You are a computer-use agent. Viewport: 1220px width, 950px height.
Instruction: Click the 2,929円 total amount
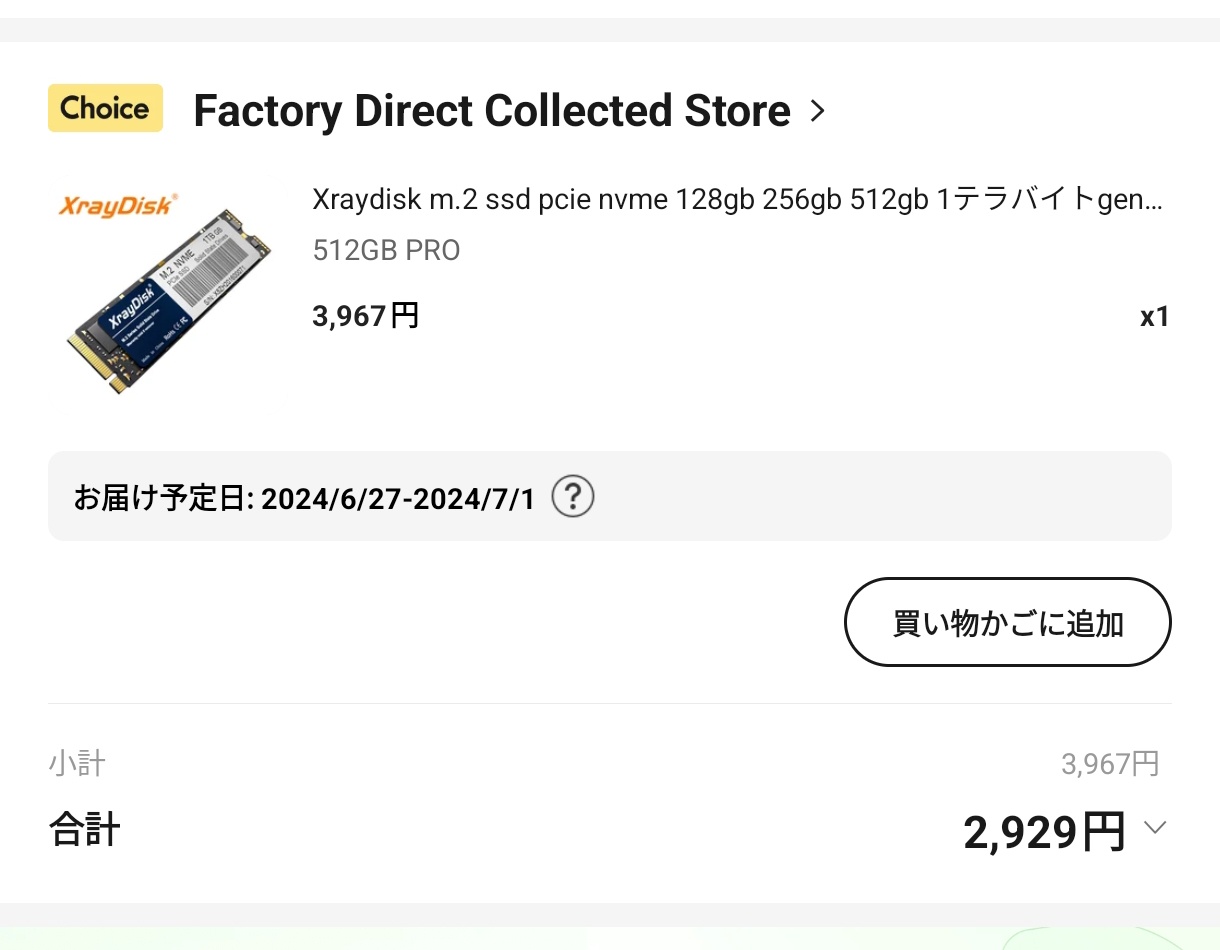coord(1044,832)
